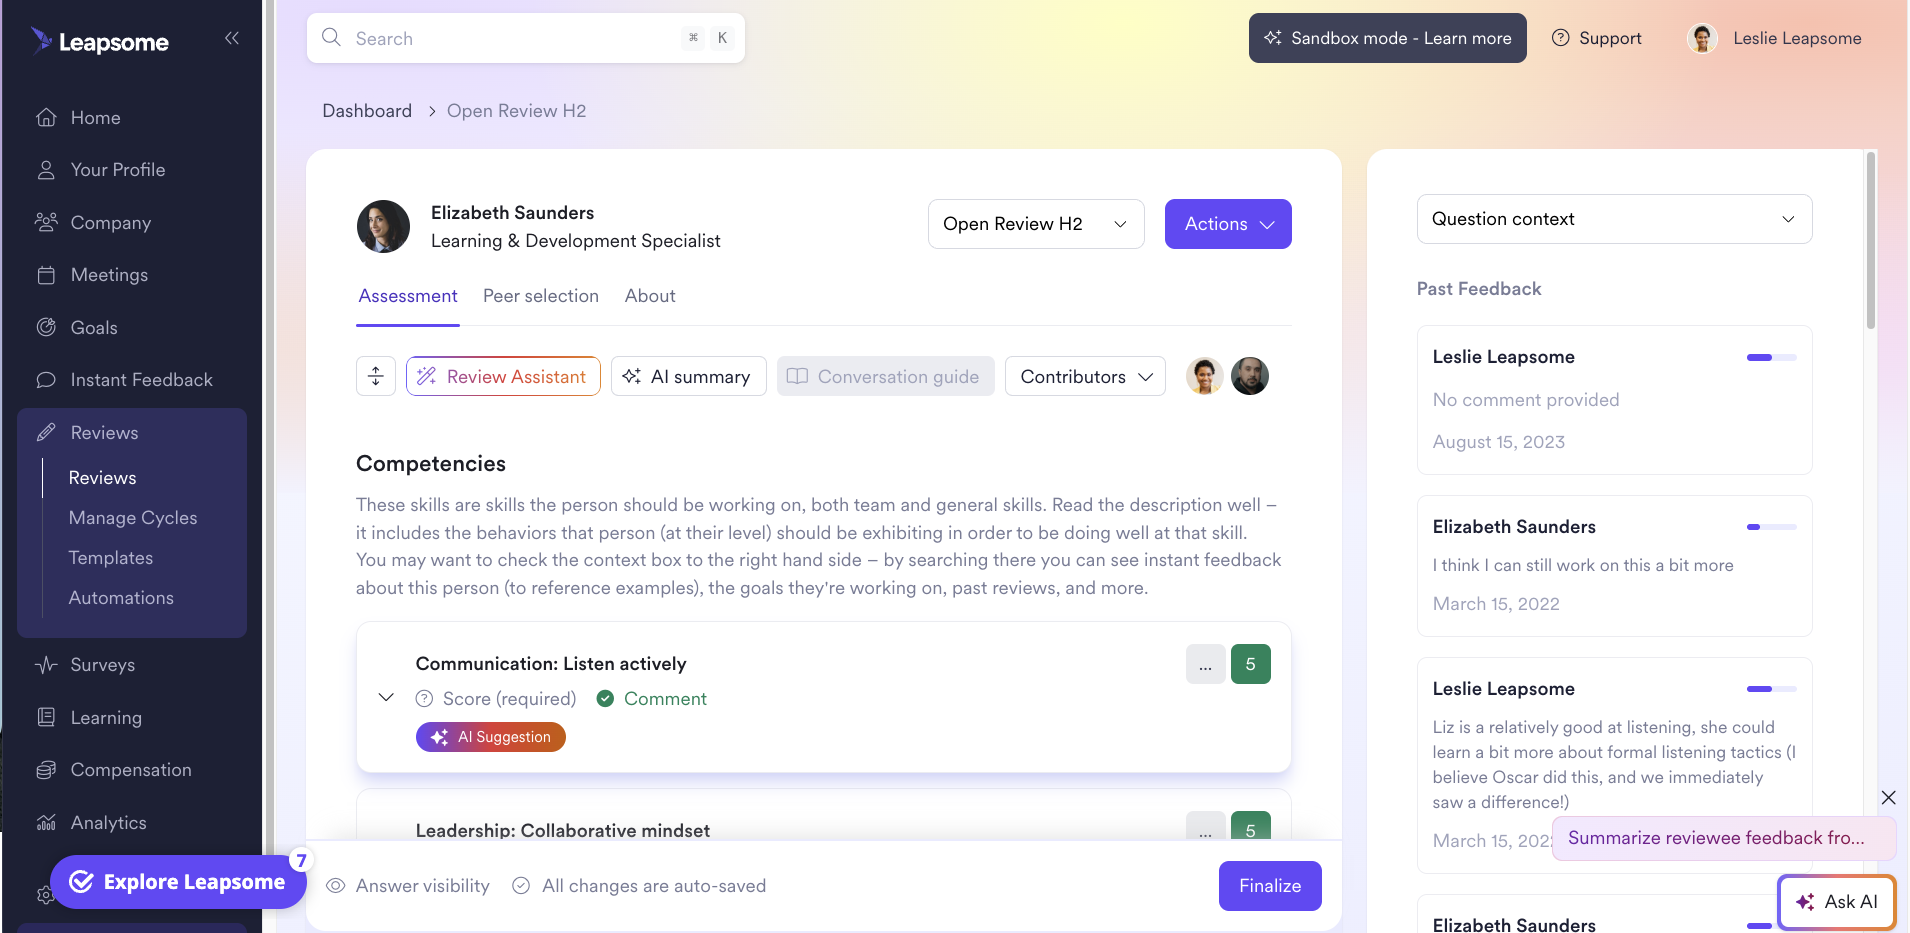
Task: Collapse the sidebar with the double-chevron icon
Action: click(x=232, y=38)
